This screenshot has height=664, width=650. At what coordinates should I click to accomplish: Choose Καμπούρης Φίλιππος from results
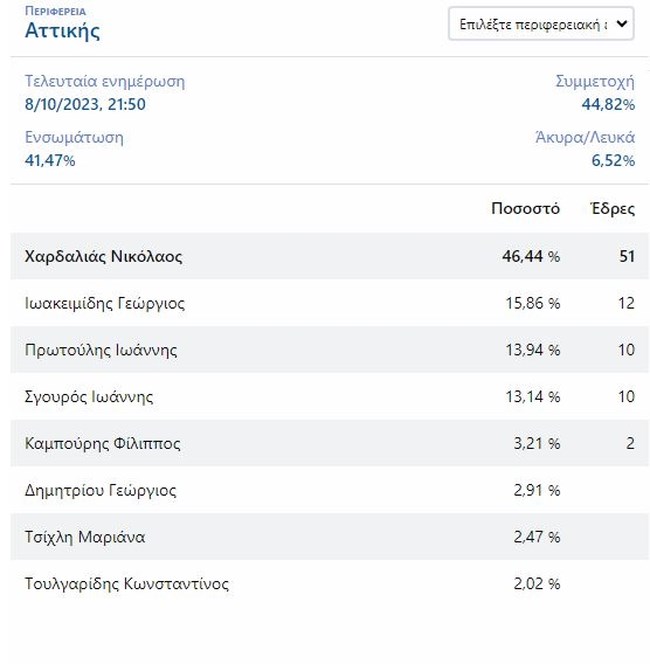[x=103, y=443]
